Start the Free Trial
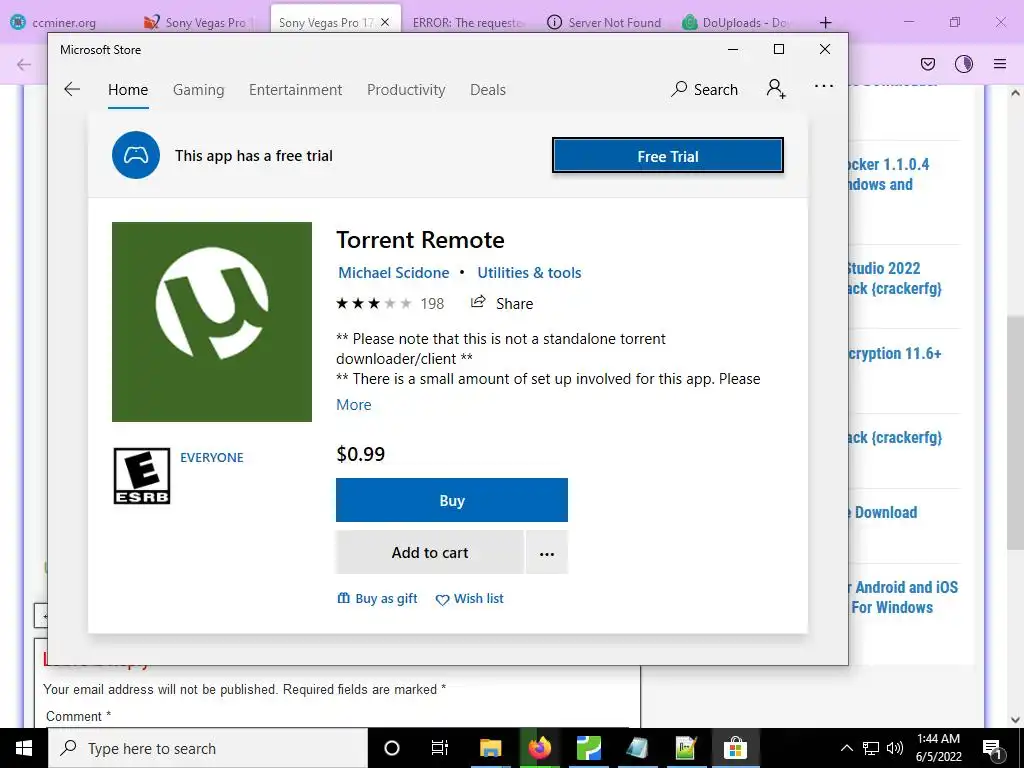 tap(667, 156)
